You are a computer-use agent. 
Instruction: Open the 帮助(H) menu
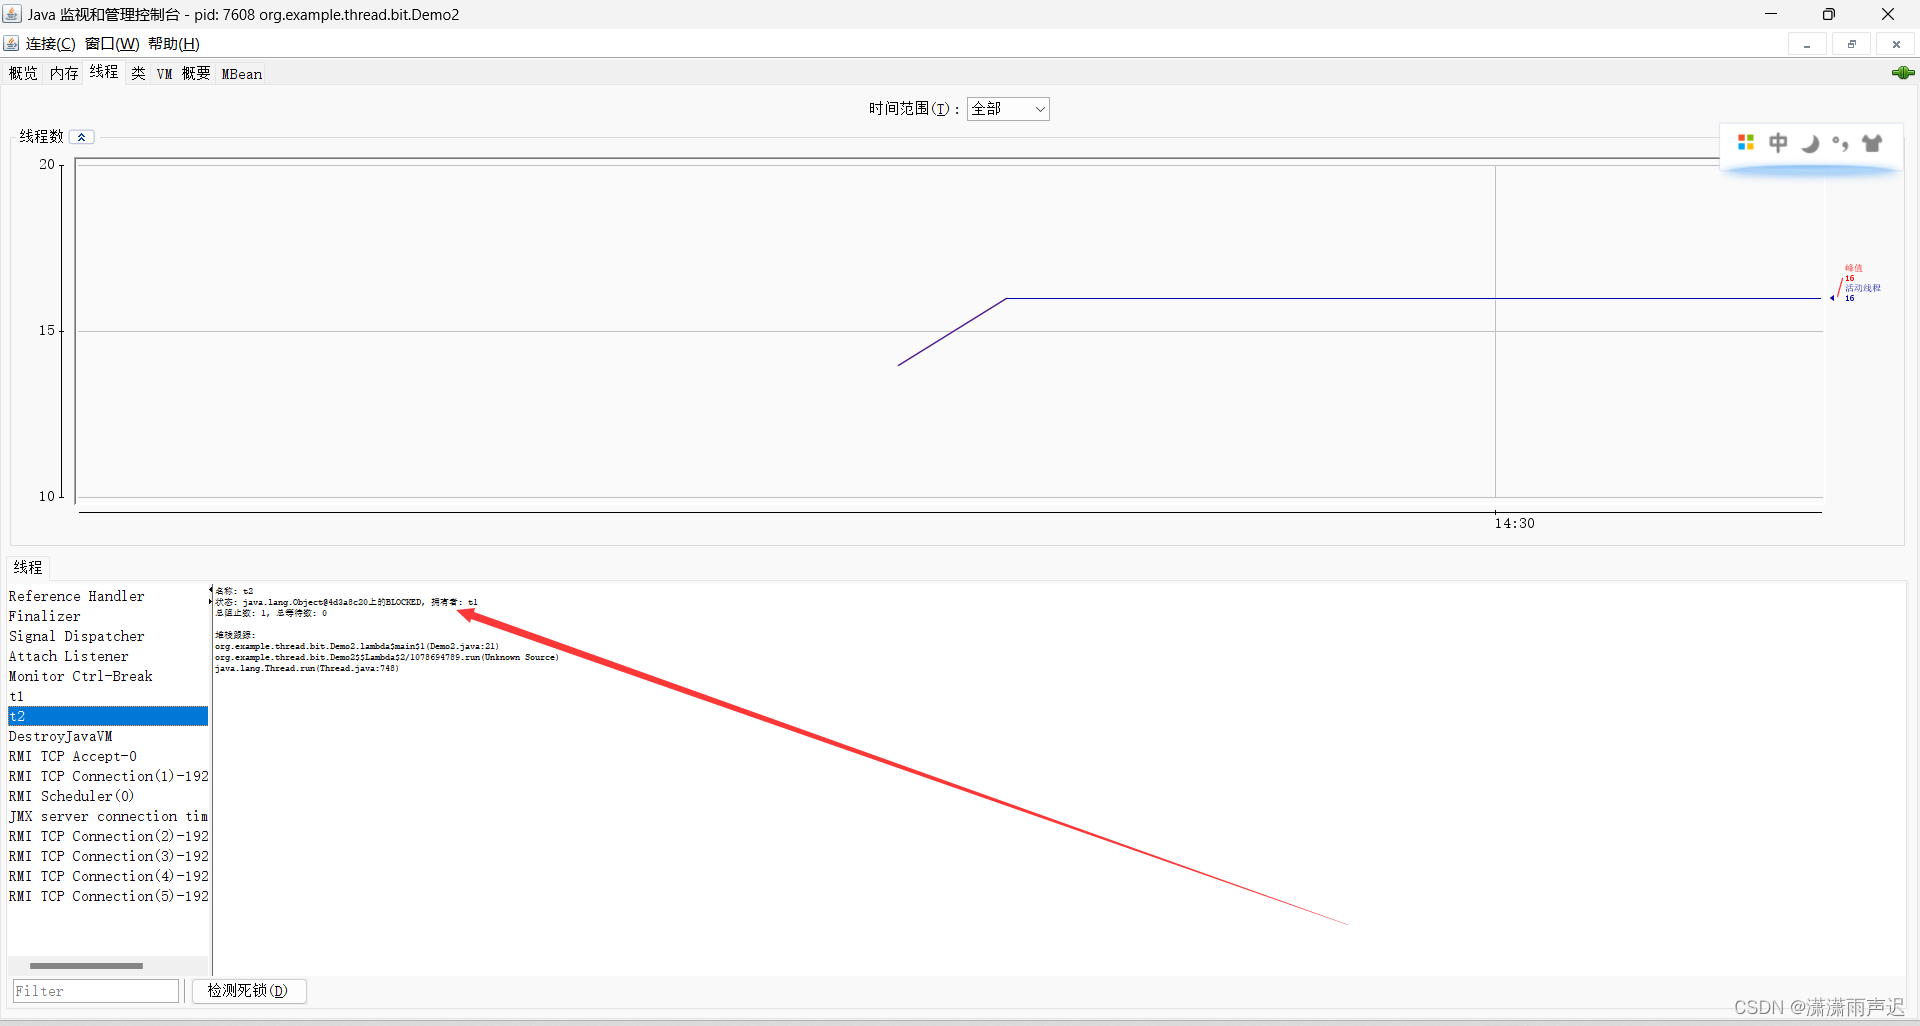[174, 44]
